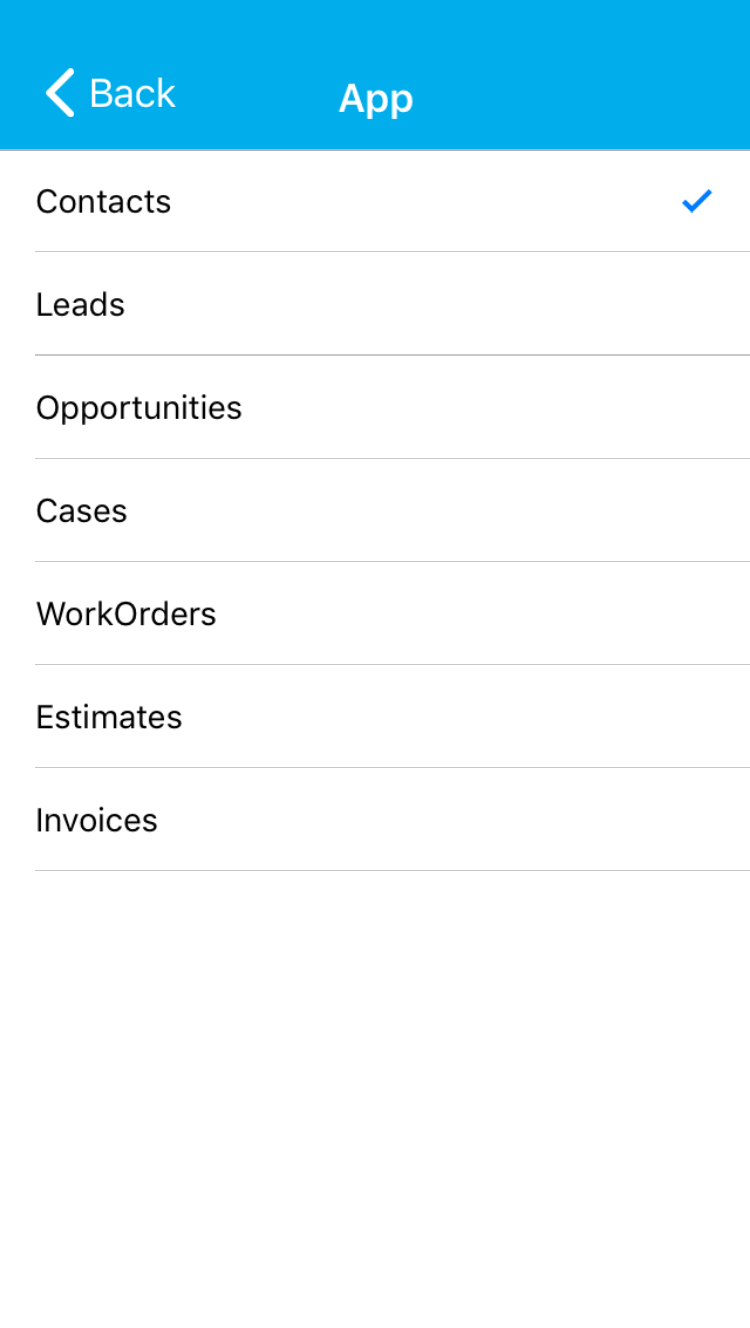Pick Cases from the app list
The width and height of the screenshot is (750, 1328).
click(375, 510)
